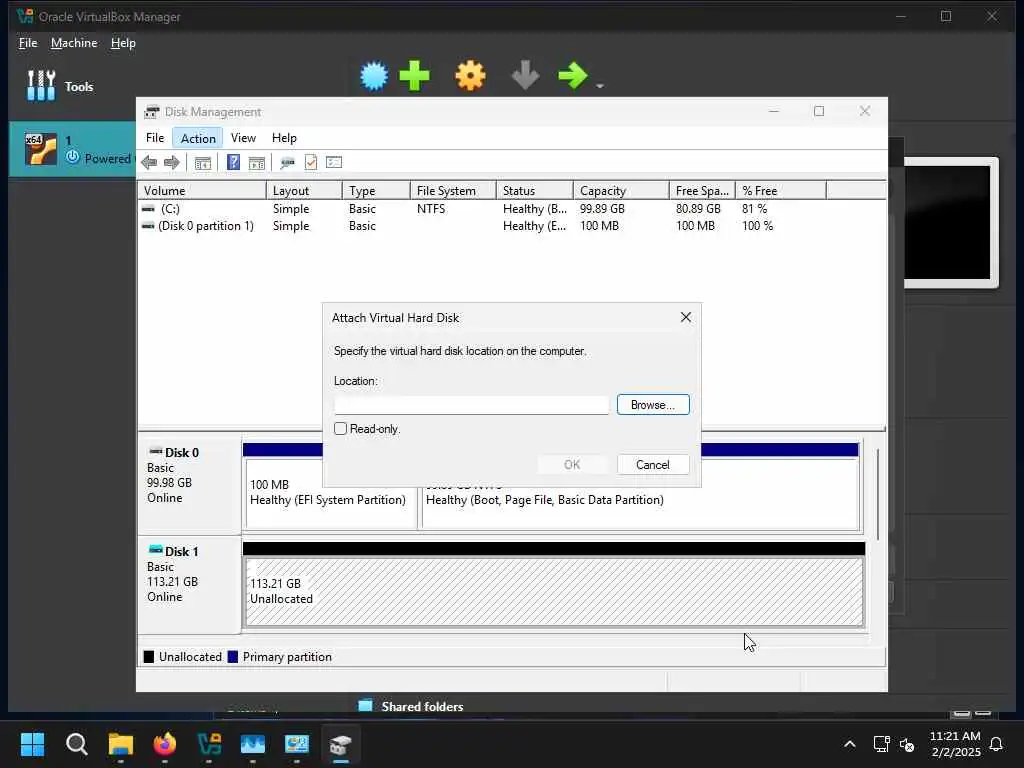Select the 113.21 GB Unallocated block

pyautogui.click(x=554, y=592)
